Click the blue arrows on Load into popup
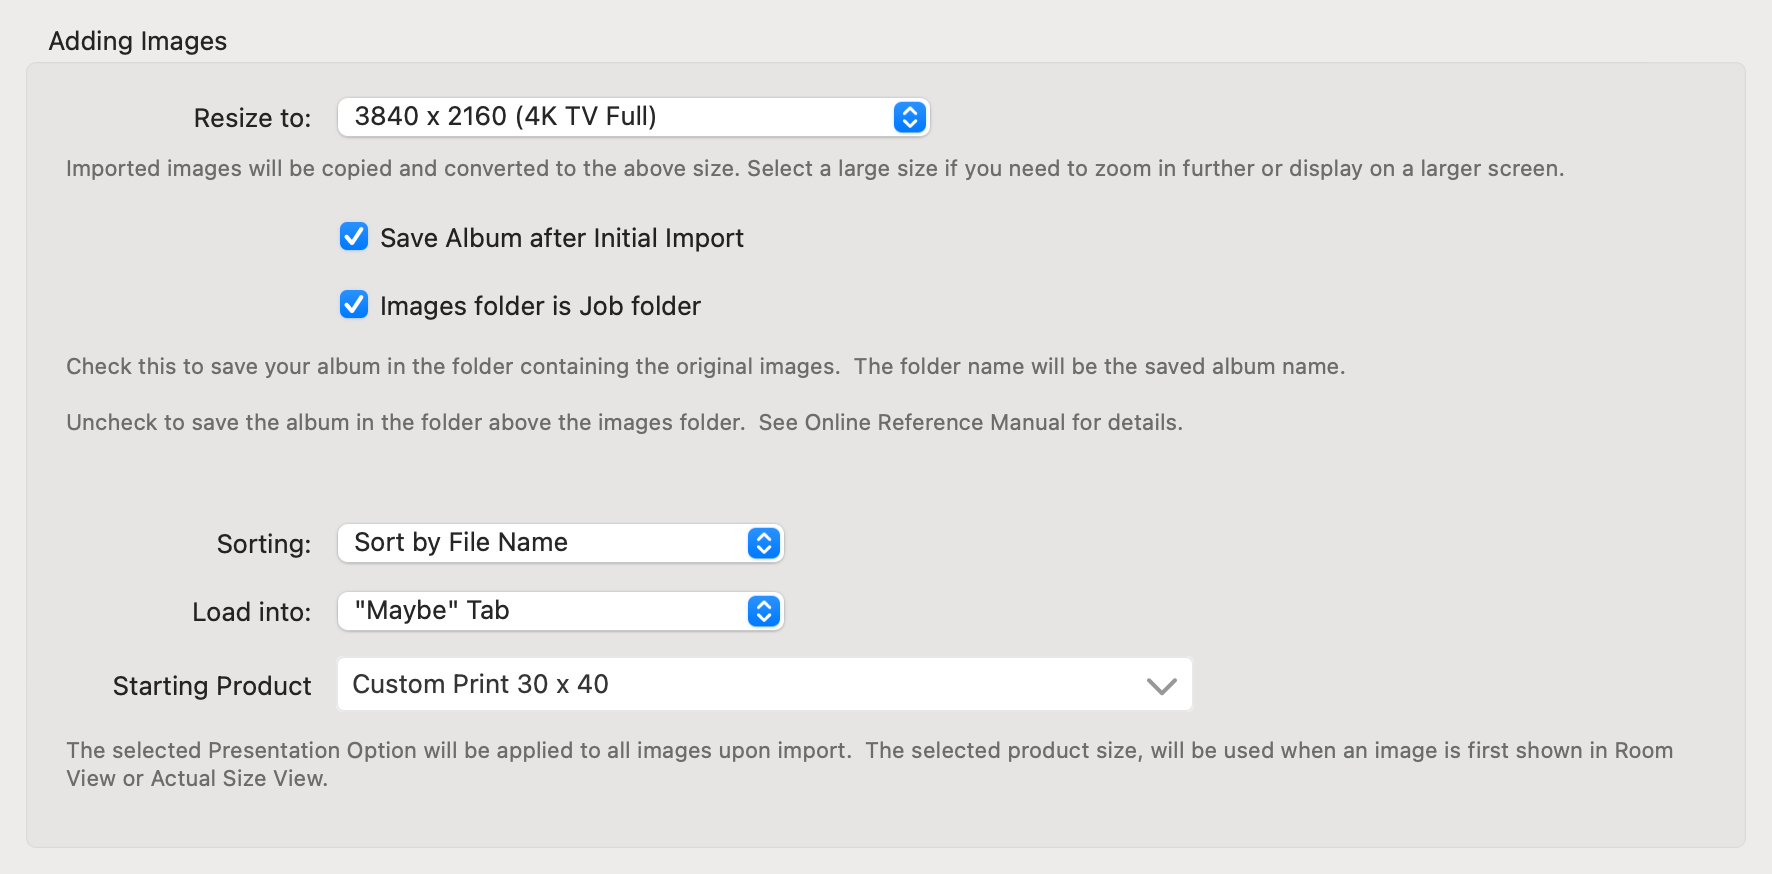Image resolution: width=1772 pixels, height=874 pixels. (x=764, y=611)
